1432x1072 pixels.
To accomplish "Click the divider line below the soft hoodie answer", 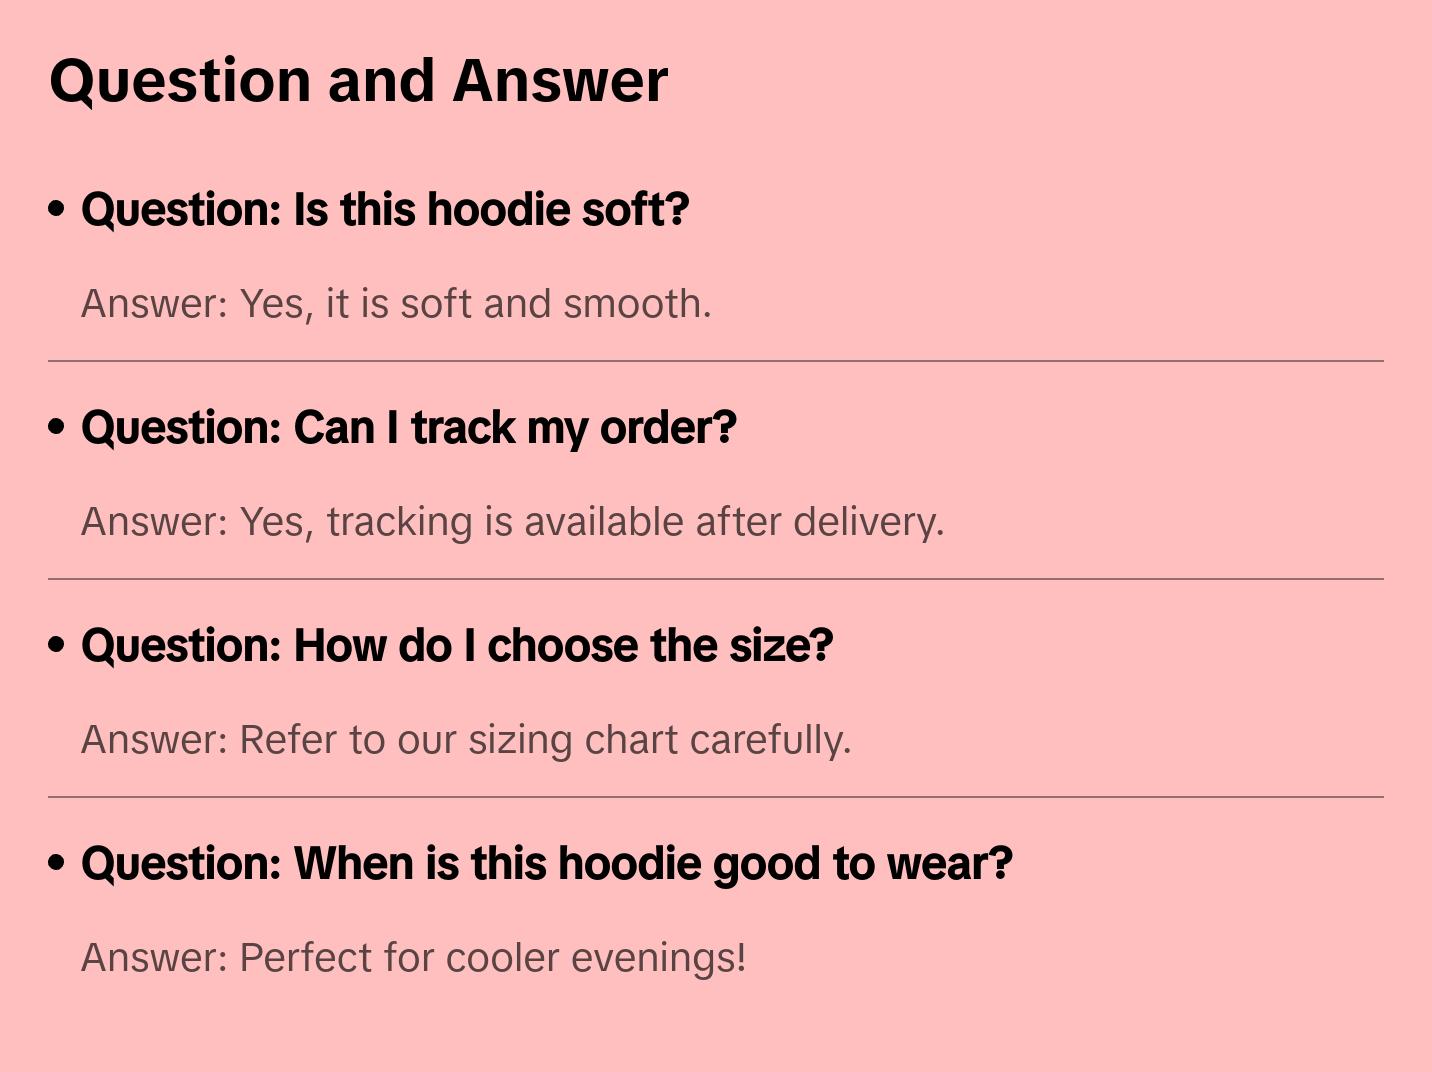I will (716, 361).
